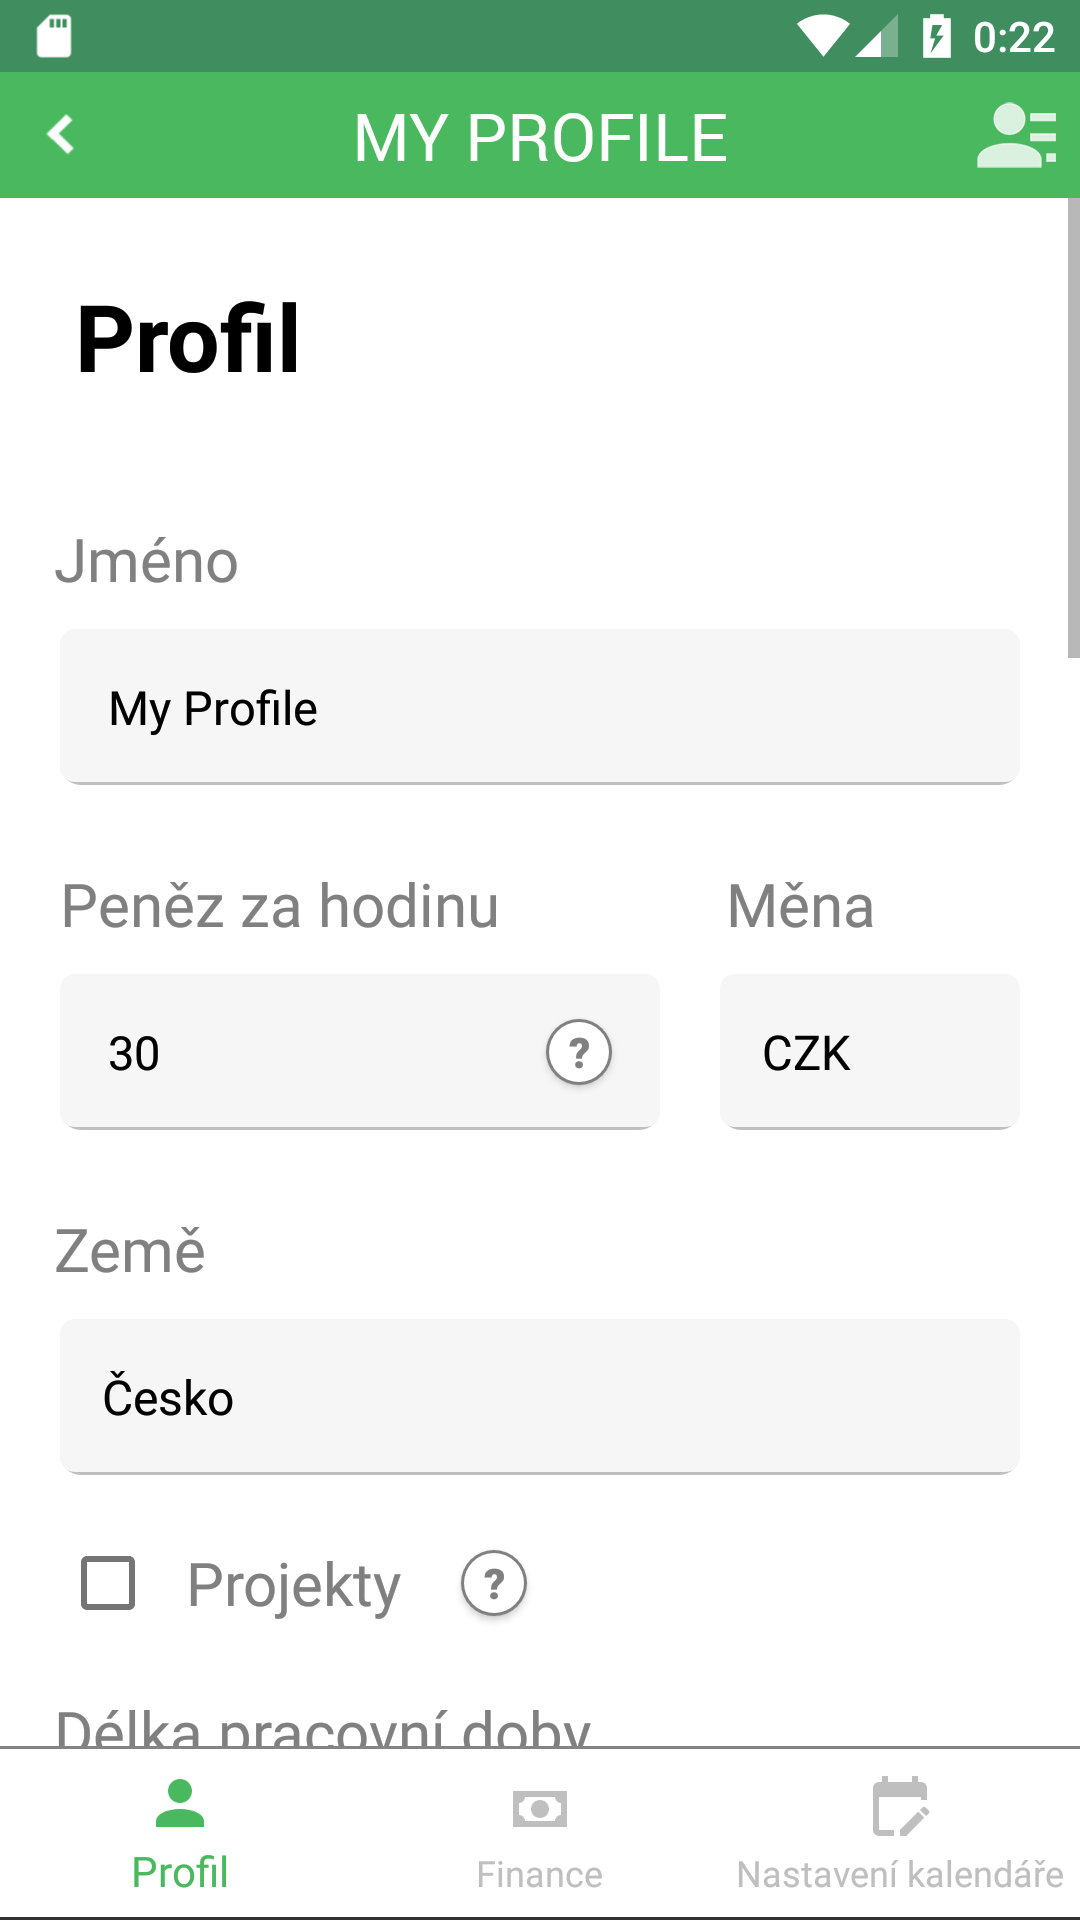Tap the battery status icon
The image size is (1080, 1920).
point(936,37)
